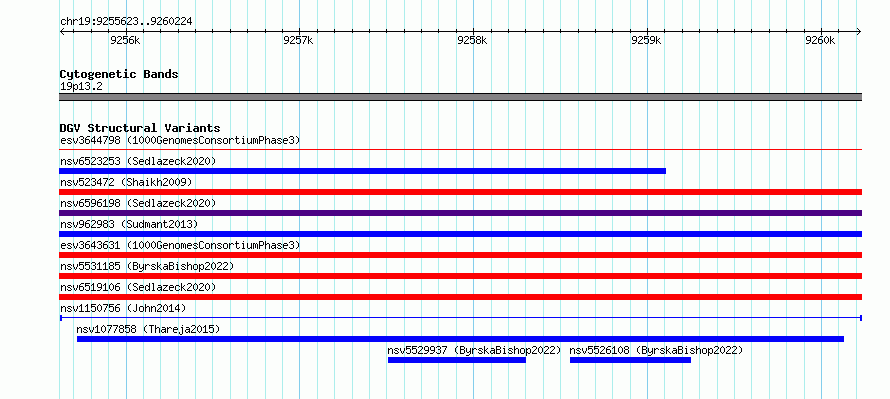Open the esv3643631 red variant bar
The width and height of the screenshot is (890, 399).
click(x=460, y=255)
